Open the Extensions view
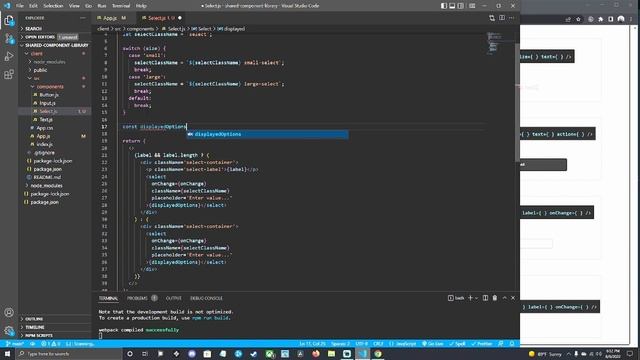 point(9,74)
